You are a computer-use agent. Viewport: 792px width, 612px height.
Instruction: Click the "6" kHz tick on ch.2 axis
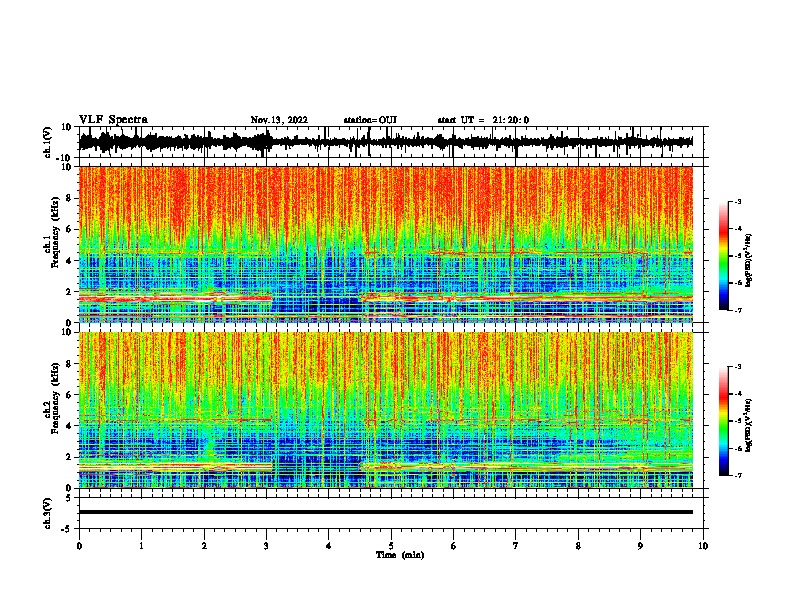click(69, 395)
